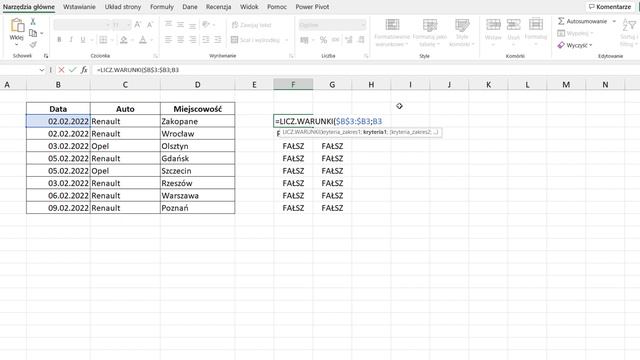Open Formatowanie warunkowe conditional formatting
Image resolution: width=640 pixels, height=360 pixels.
pyautogui.click(x=392, y=32)
